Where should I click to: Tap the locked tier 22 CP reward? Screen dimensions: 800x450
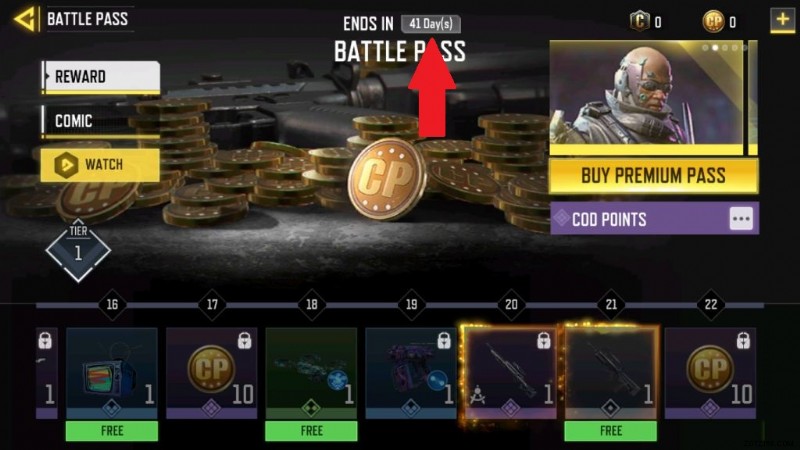tap(710, 373)
